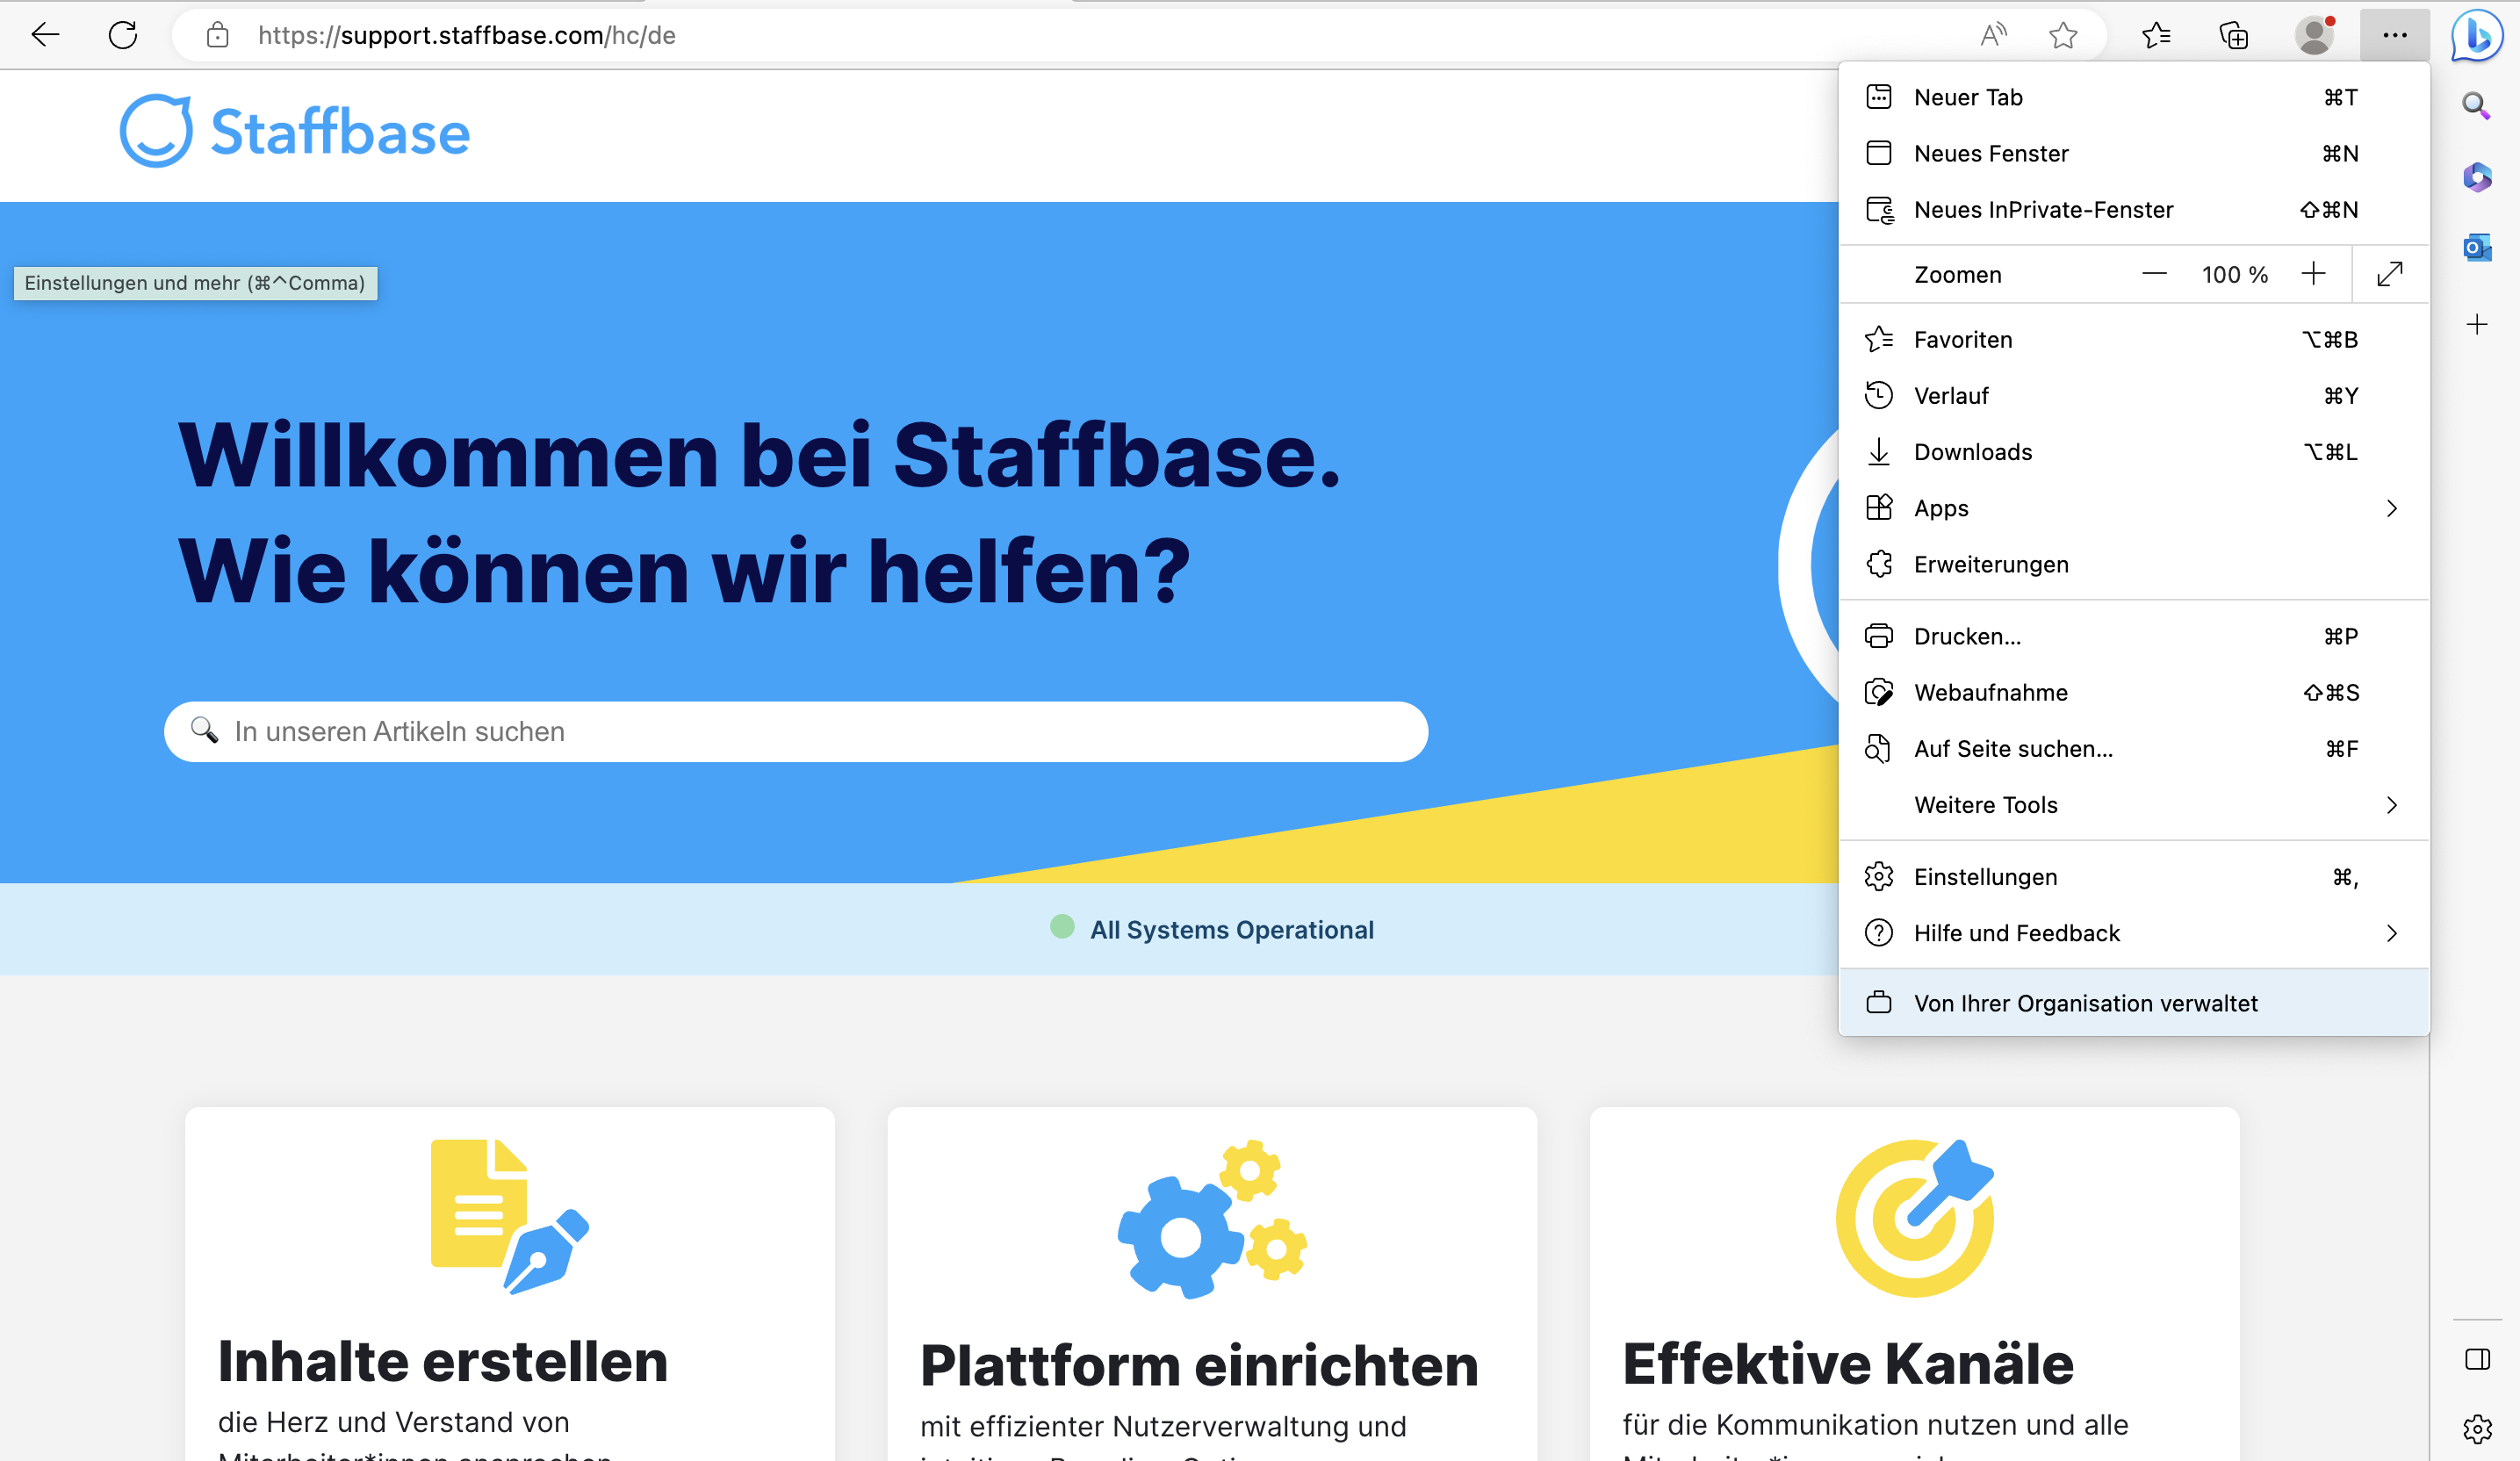Click the magnifier icon in article search
Screen dimensions: 2520x1461
pos(205,730)
